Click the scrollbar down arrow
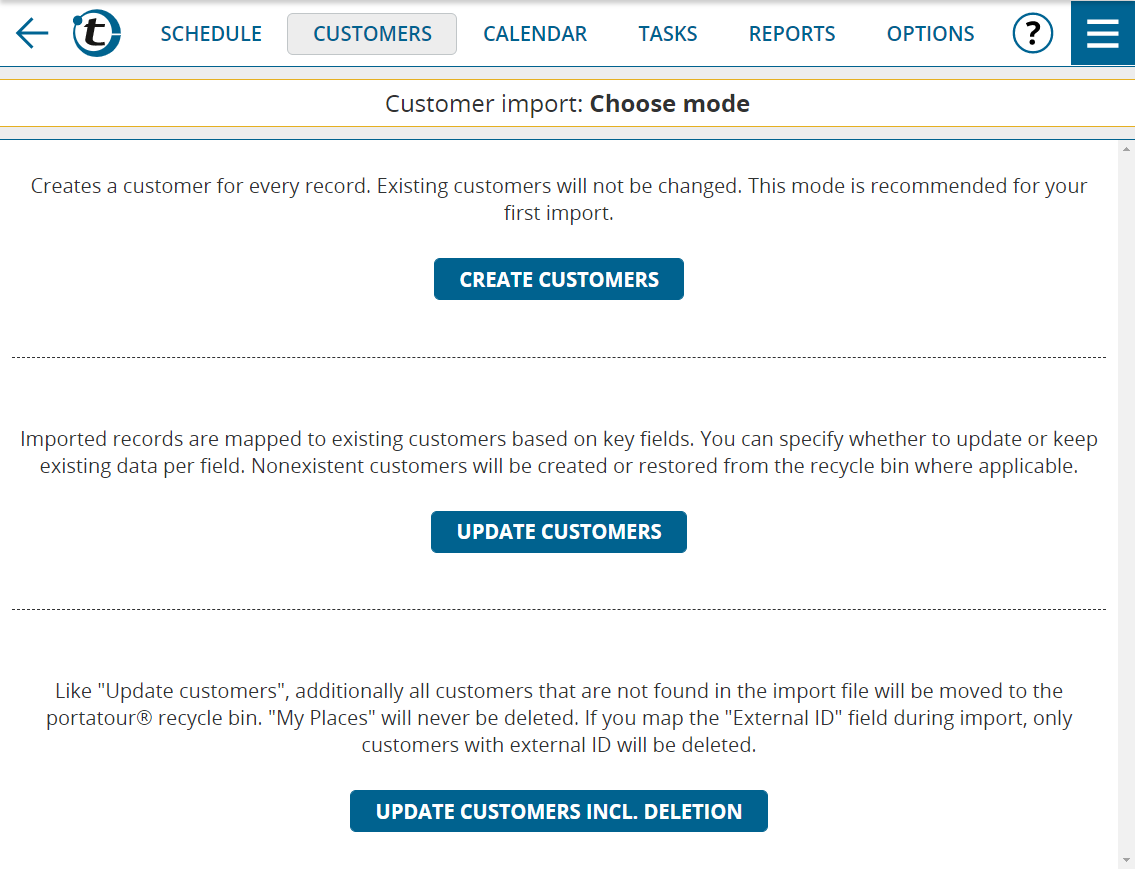 (1127, 861)
